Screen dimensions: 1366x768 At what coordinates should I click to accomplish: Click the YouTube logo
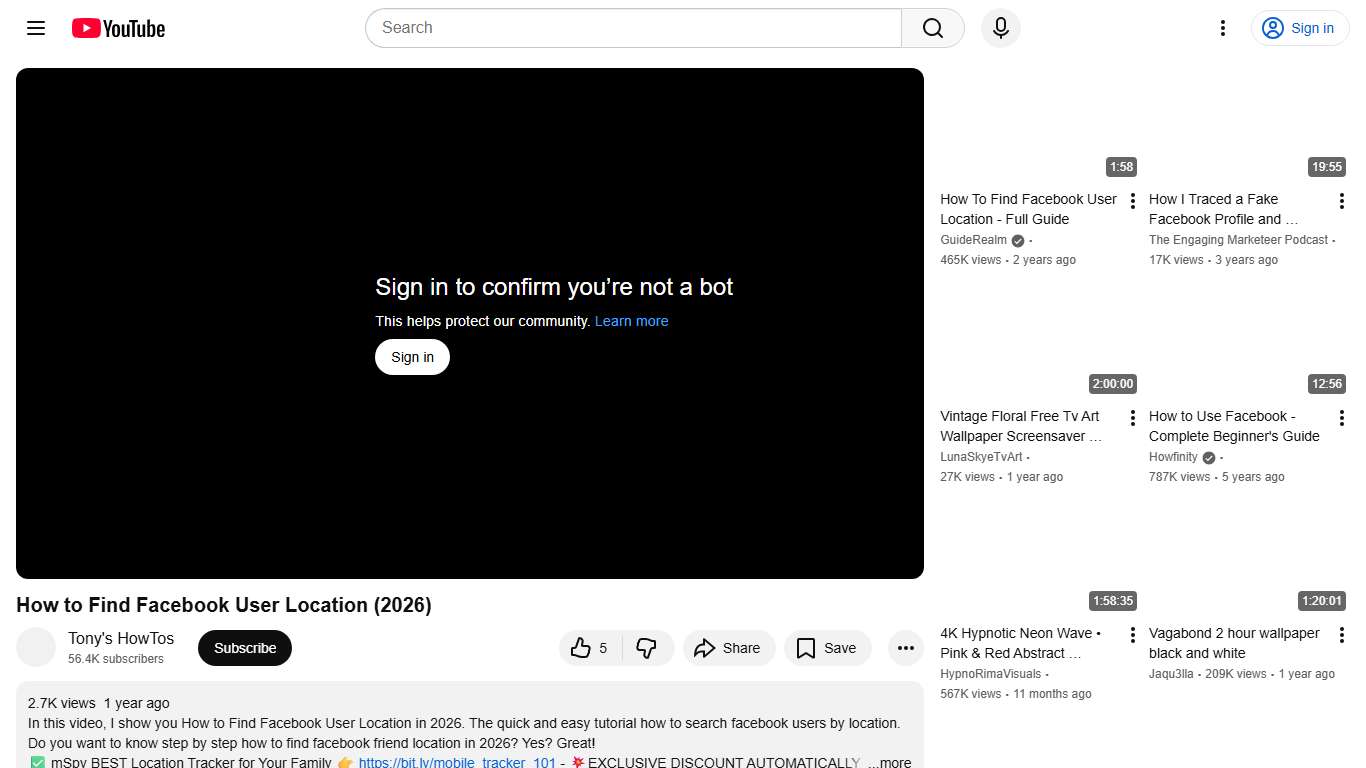tap(117, 28)
